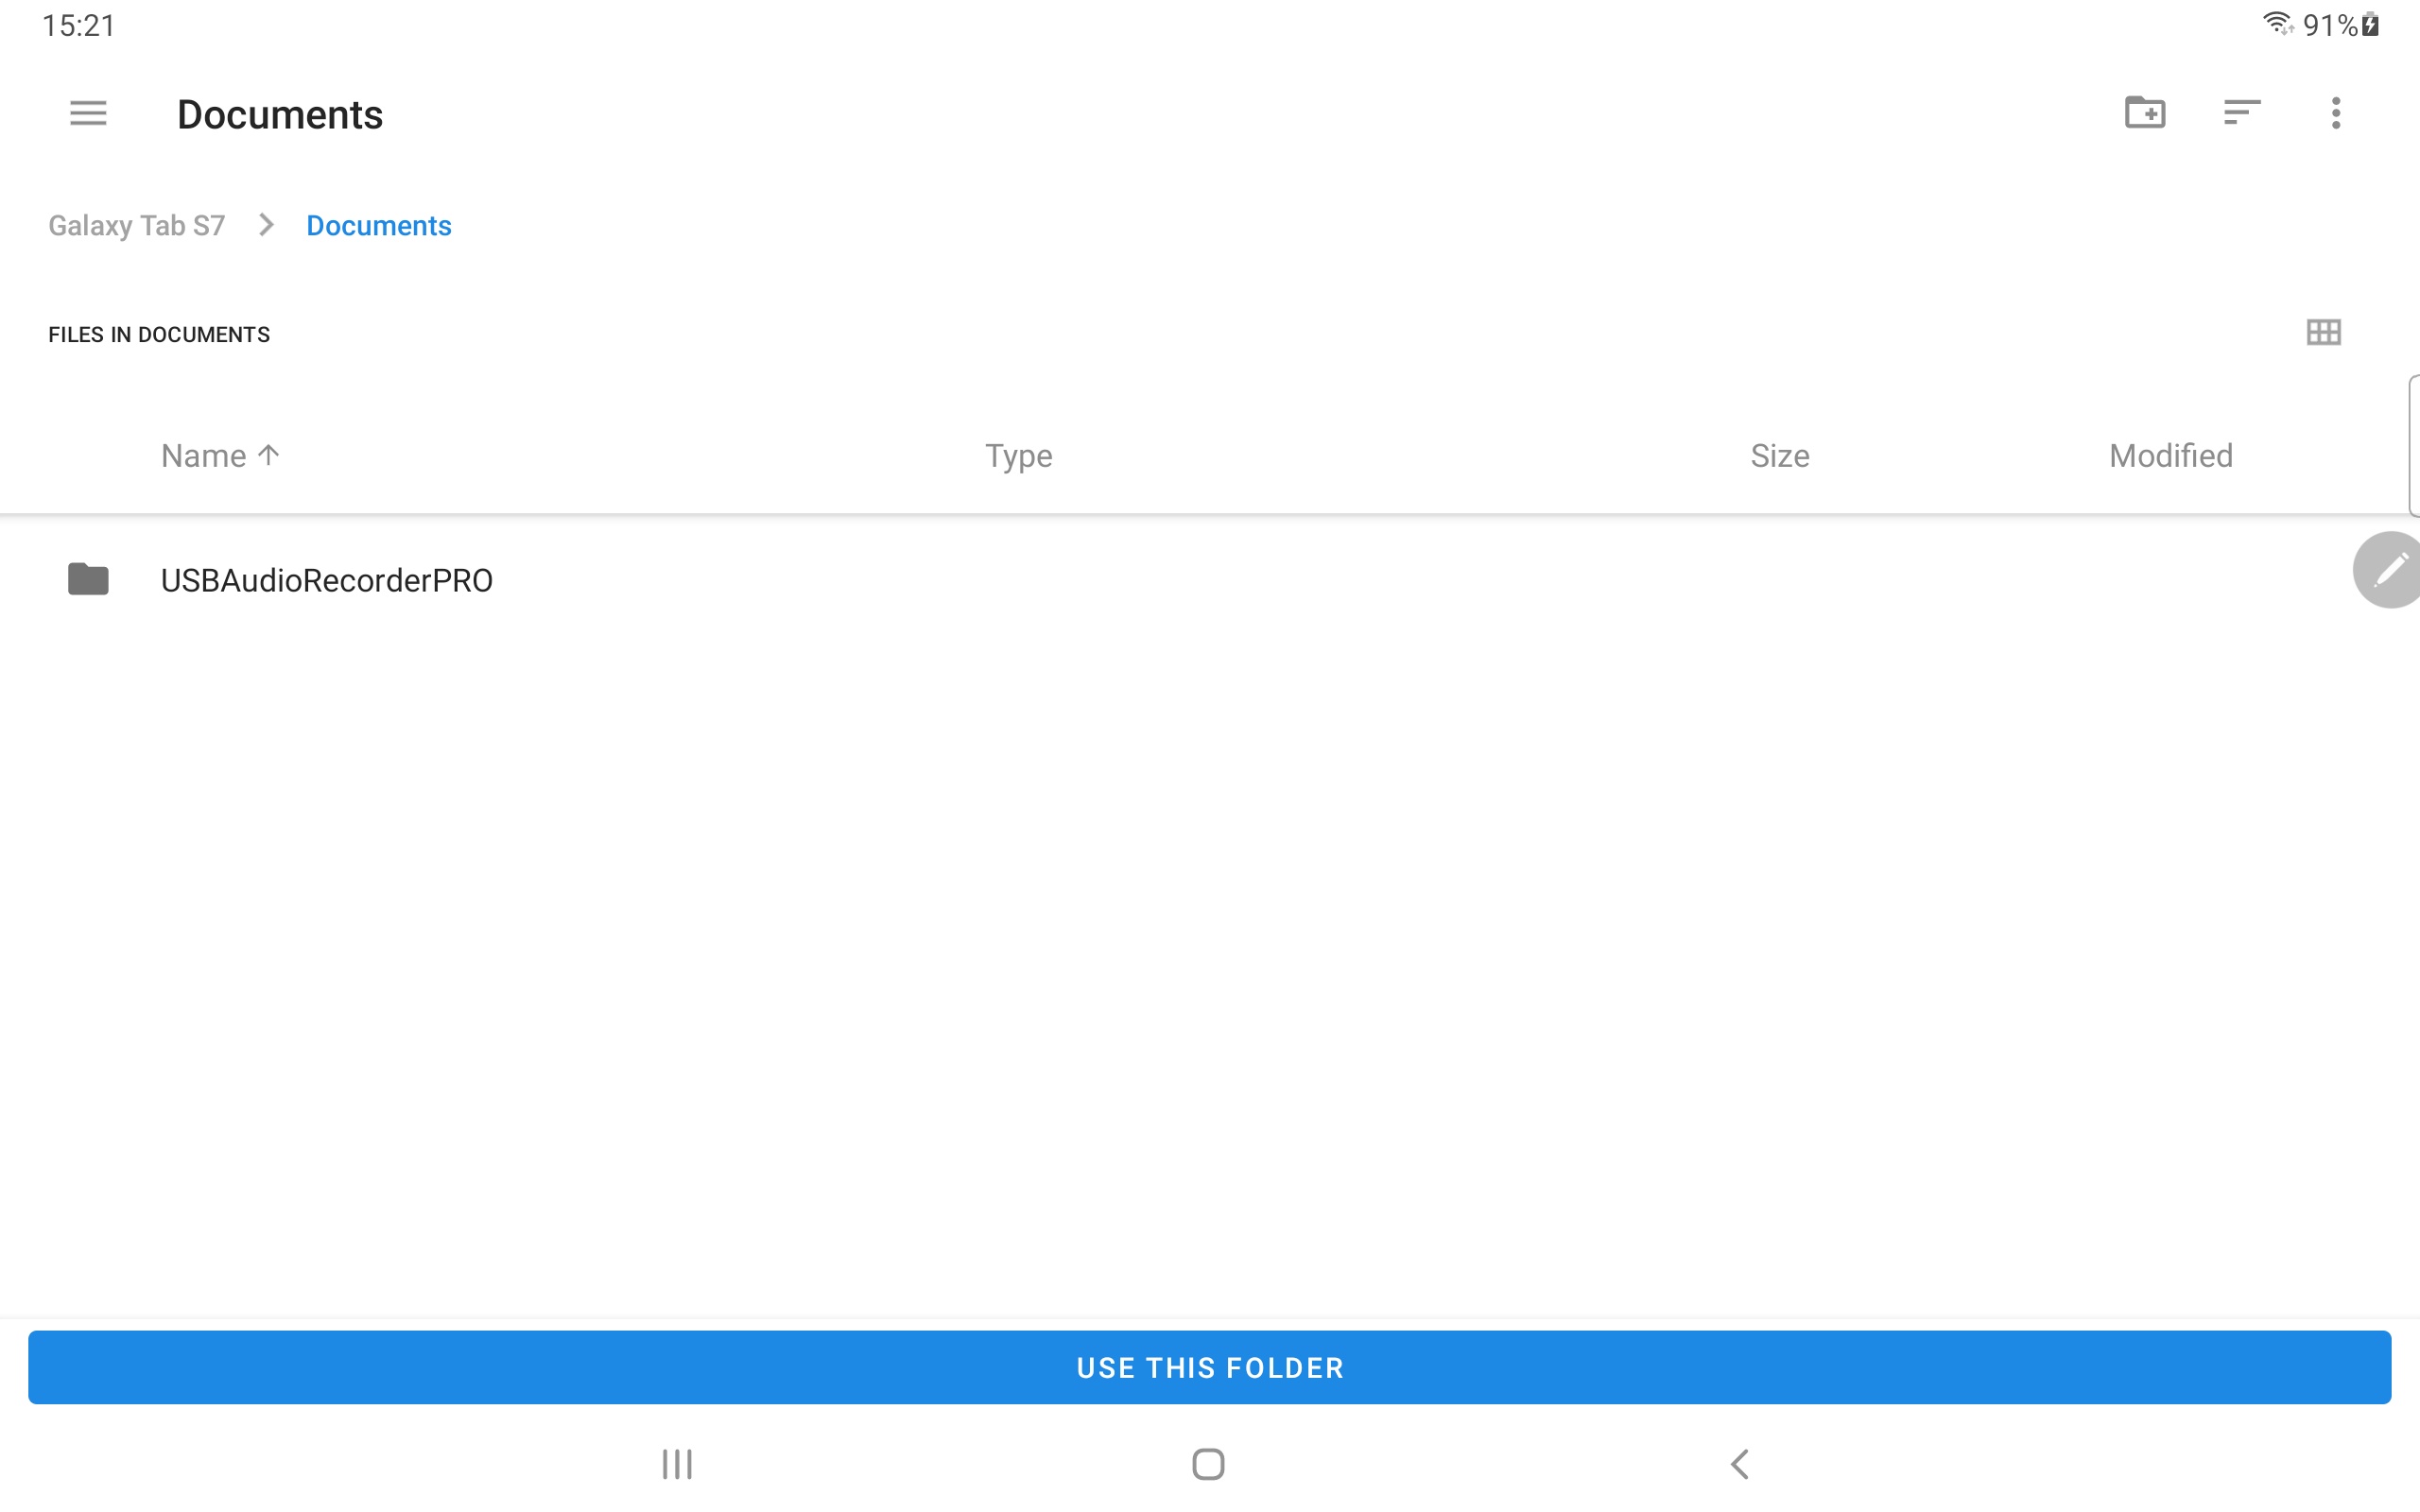Viewport: 2420px width, 1512px height.
Task: Select the USBAudioRecorderPRO folder name
Action: (327, 580)
